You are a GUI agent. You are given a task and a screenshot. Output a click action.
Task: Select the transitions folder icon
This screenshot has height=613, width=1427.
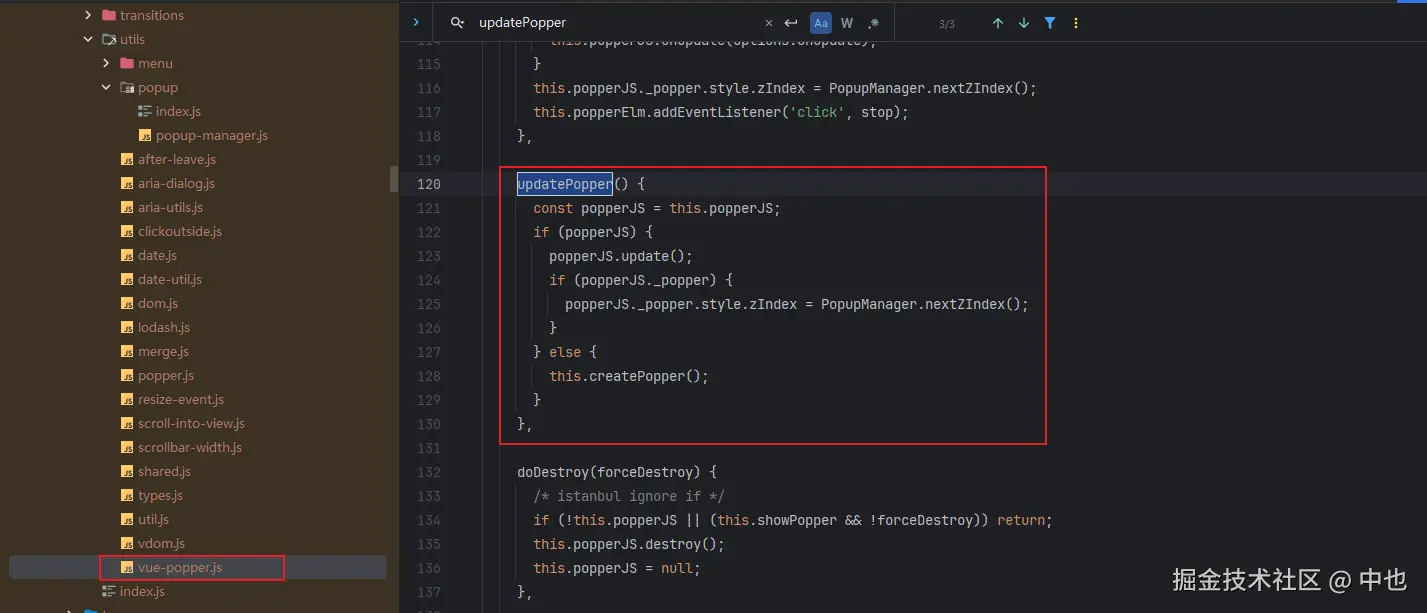[109, 15]
